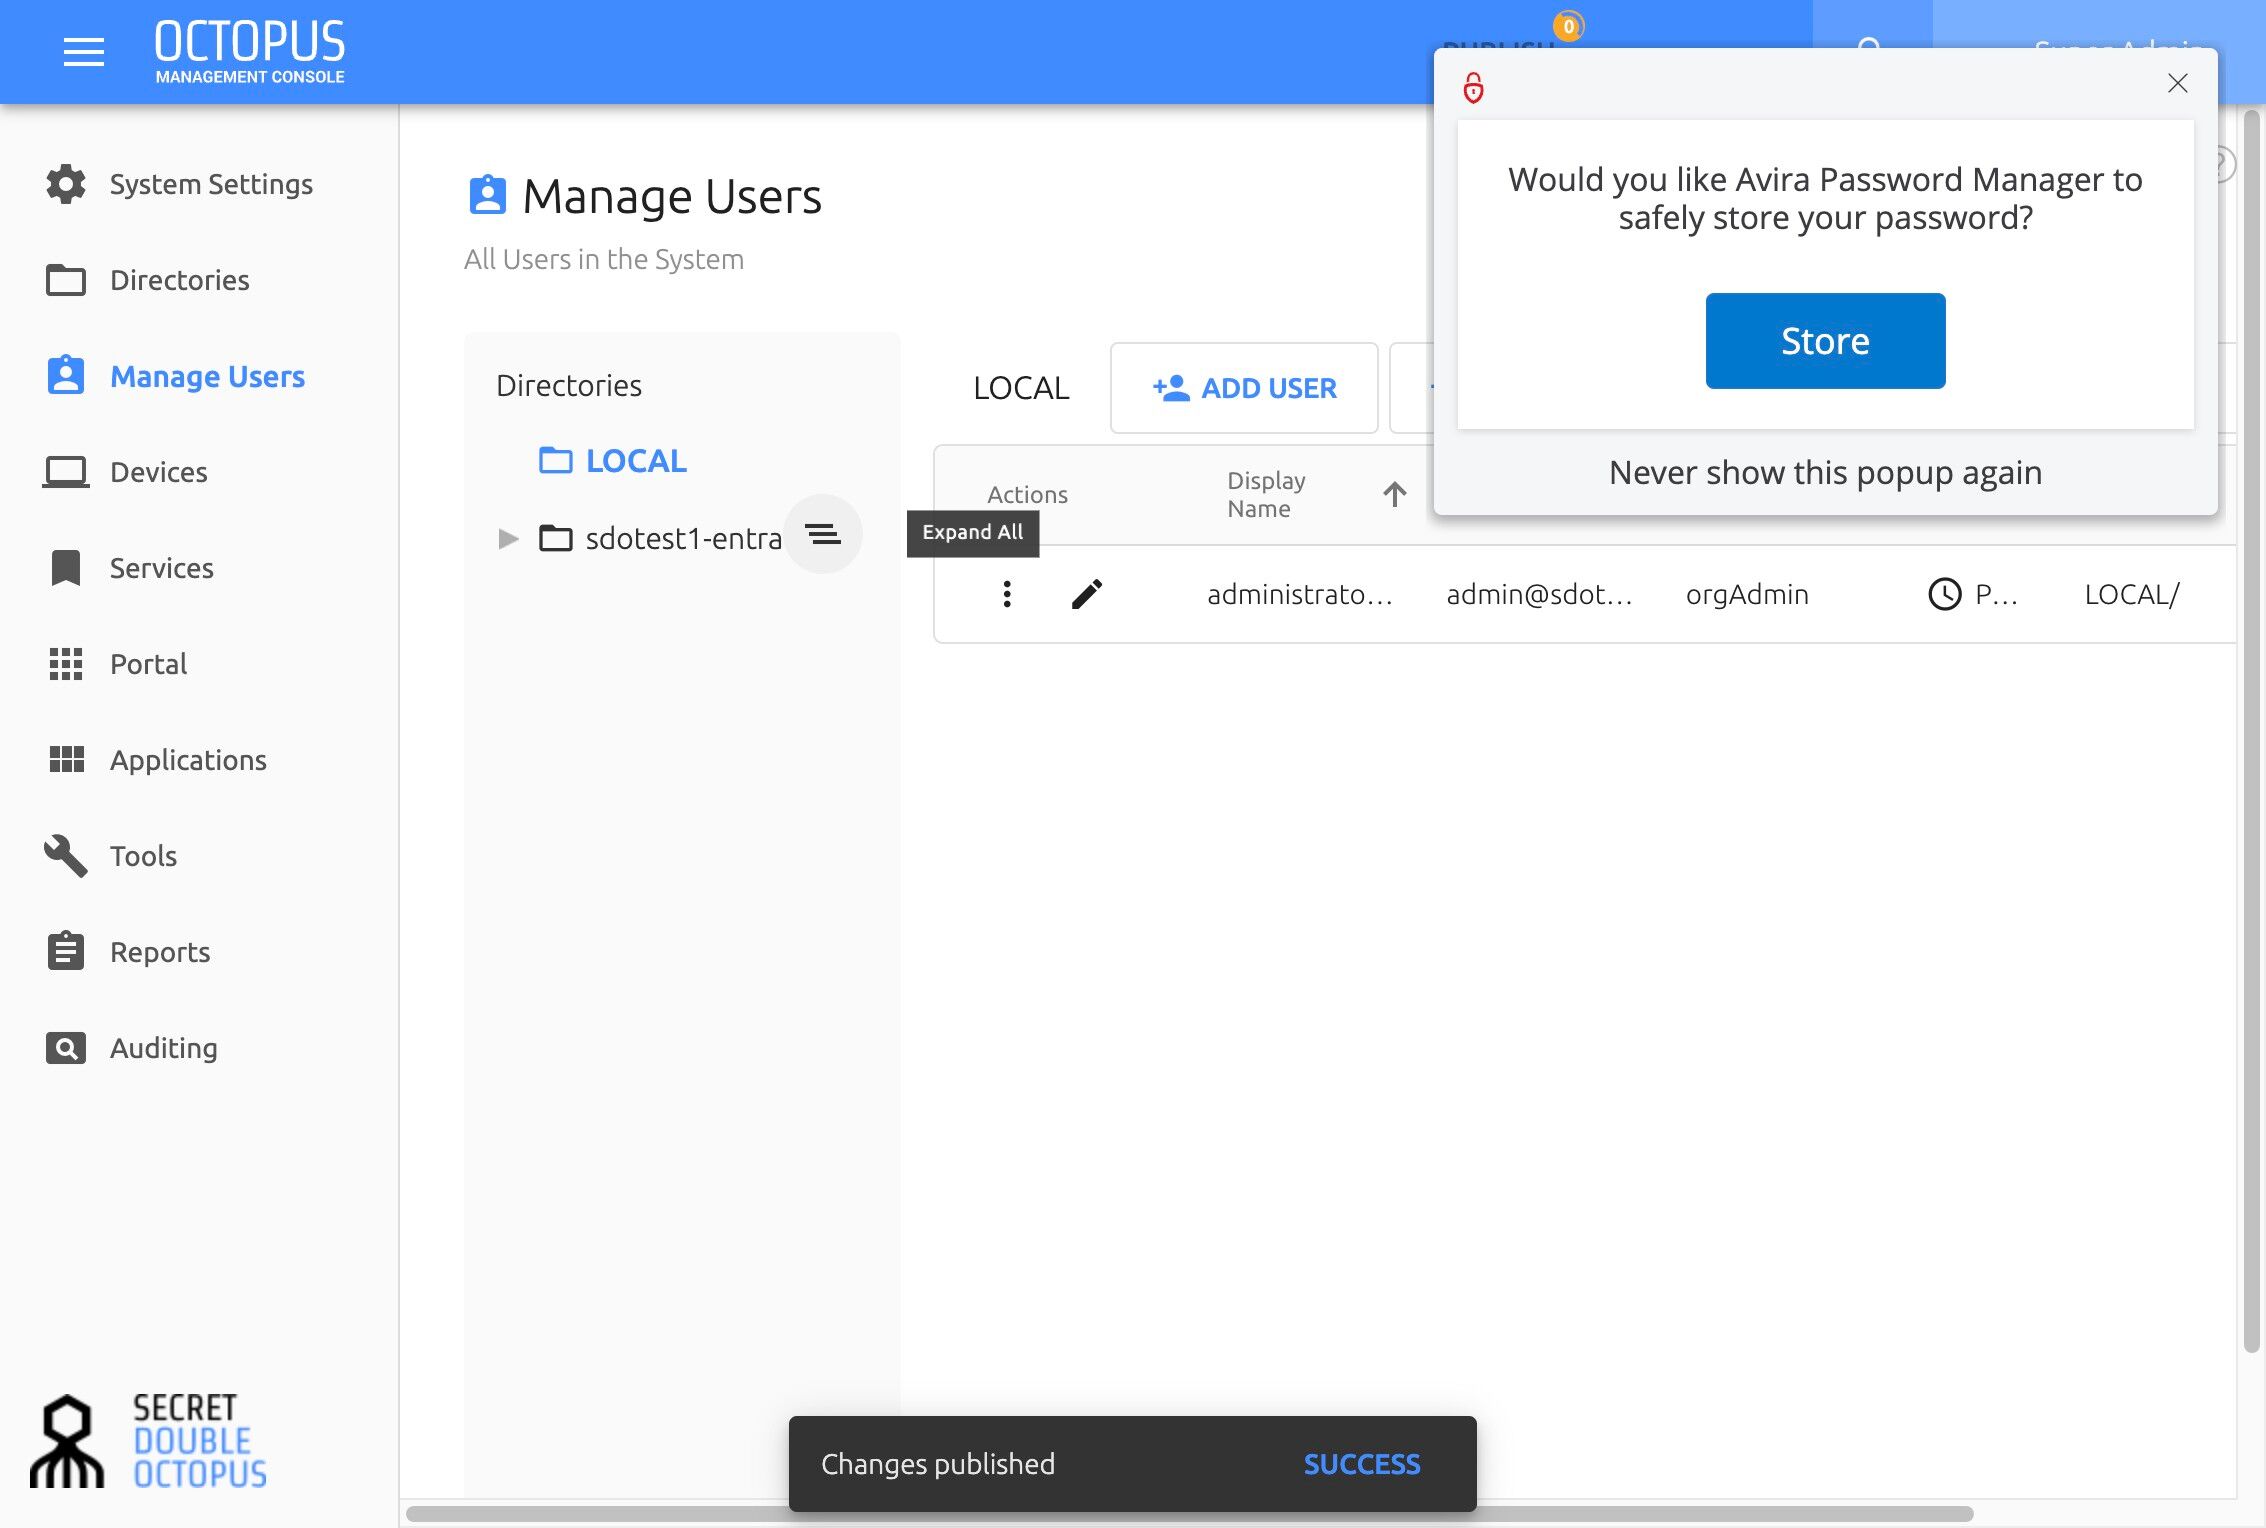2266x1528 pixels.
Task: Click the ADD USER button
Action: tap(1244, 388)
